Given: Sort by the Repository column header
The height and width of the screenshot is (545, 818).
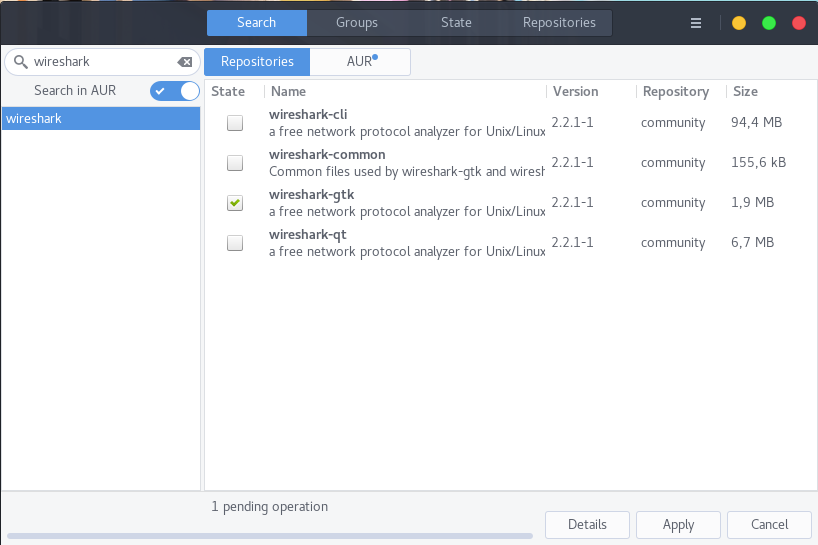Looking at the screenshot, I should [676, 91].
